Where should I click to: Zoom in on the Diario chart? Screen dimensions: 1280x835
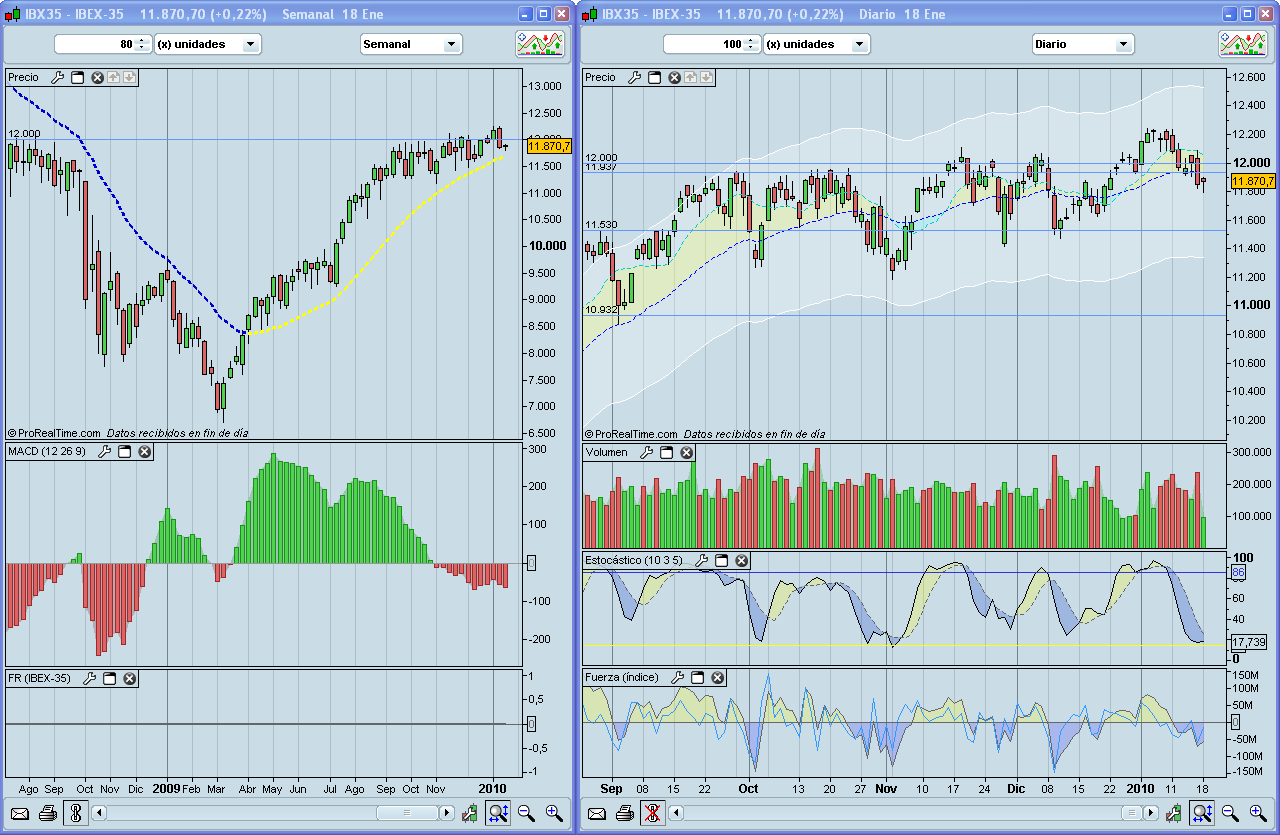1258,813
